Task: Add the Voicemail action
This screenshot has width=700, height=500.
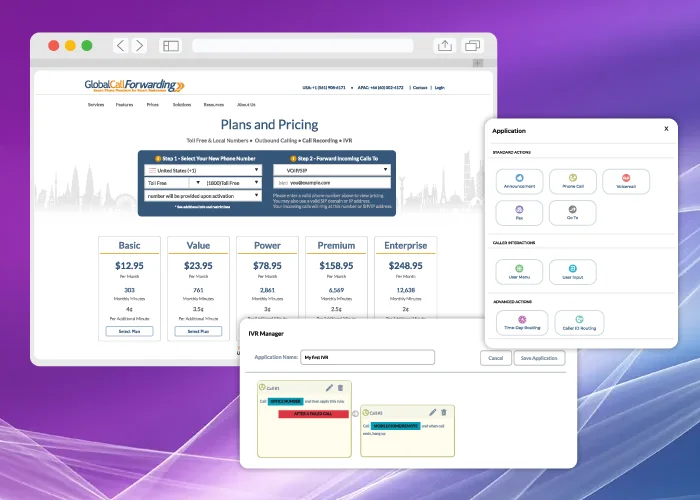Action: tap(627, 181)
